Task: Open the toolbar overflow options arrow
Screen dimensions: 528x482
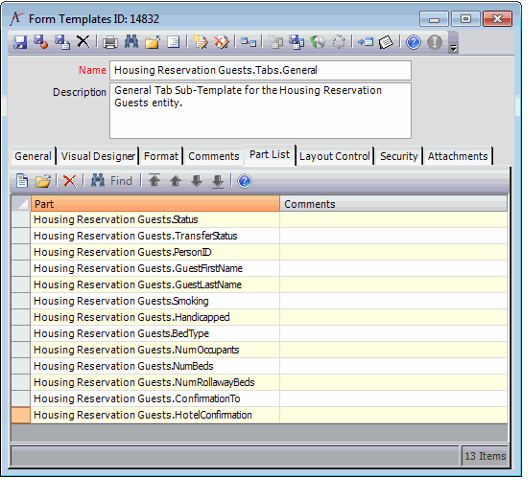Action: point(454,49)
